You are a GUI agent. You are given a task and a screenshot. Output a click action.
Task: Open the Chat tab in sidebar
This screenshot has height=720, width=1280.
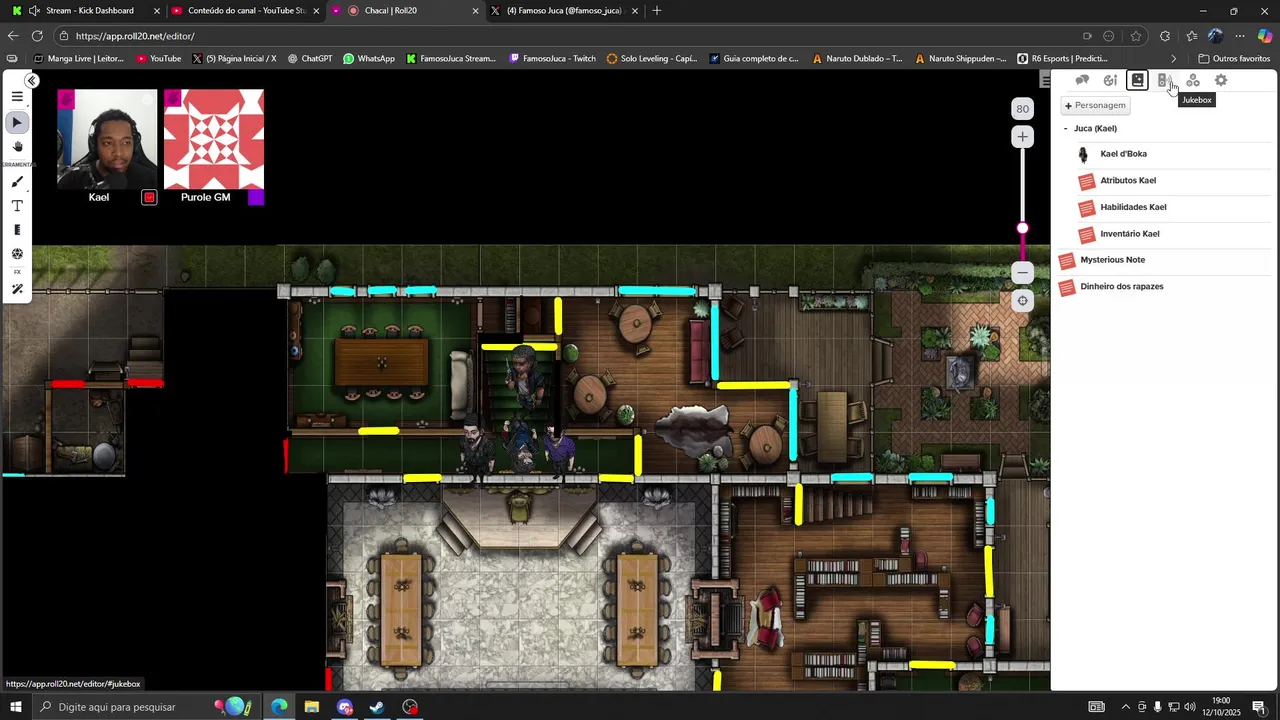(1082, 80)
